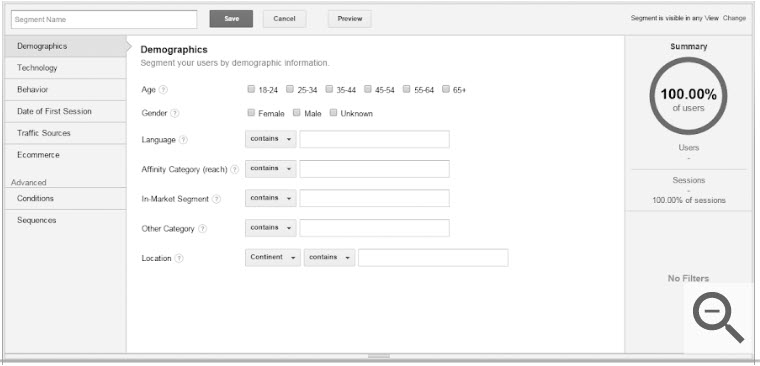Click the Save button
The height and width of the screenshot is (366, 760).
[231, 19]
